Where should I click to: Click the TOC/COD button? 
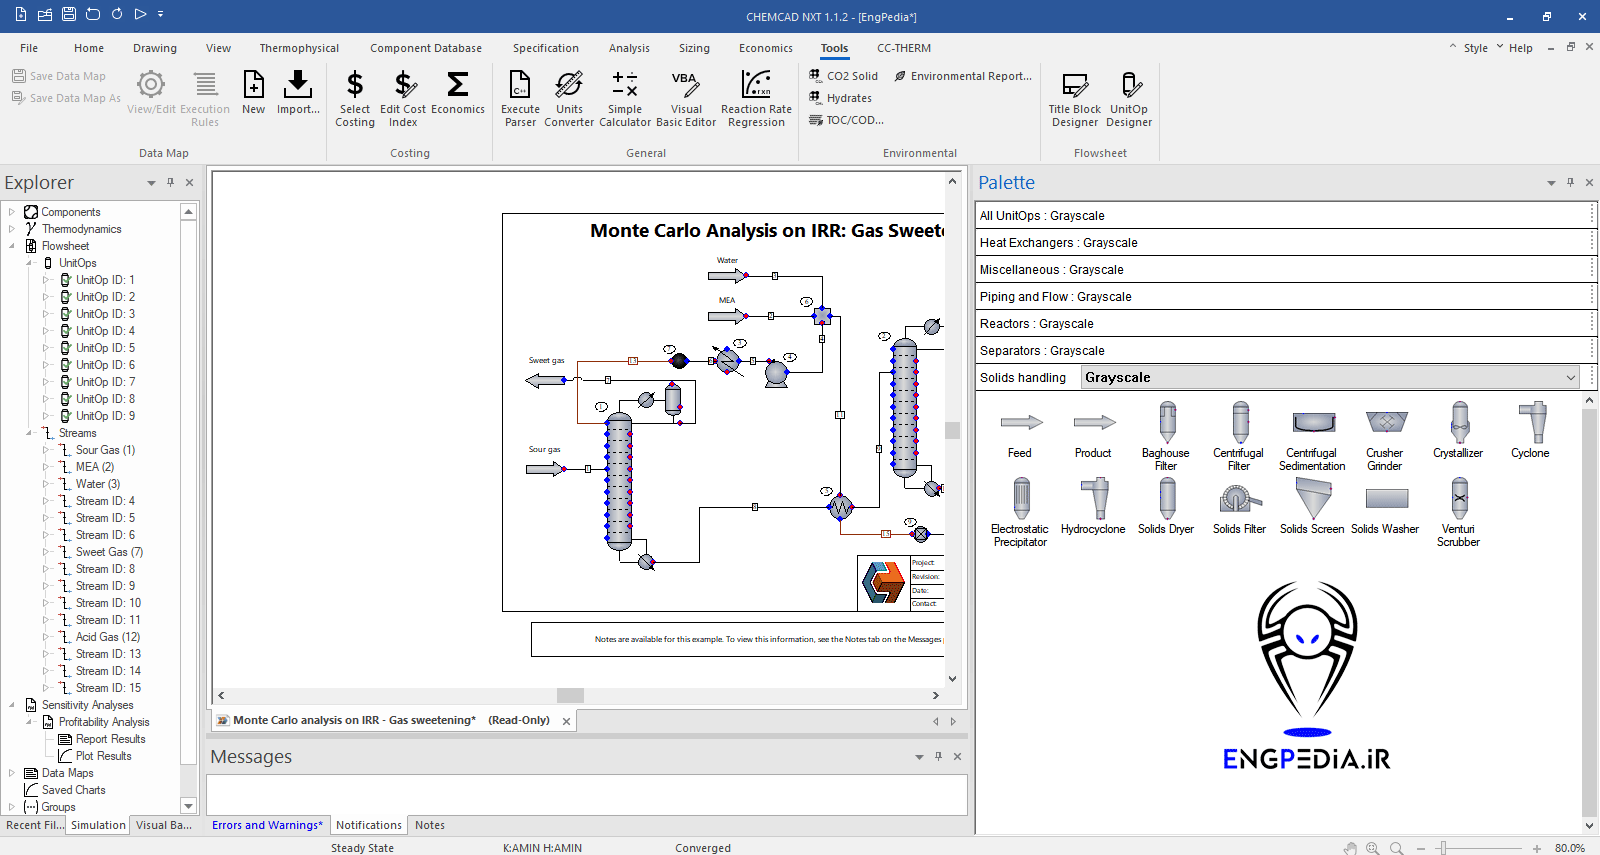846,120
